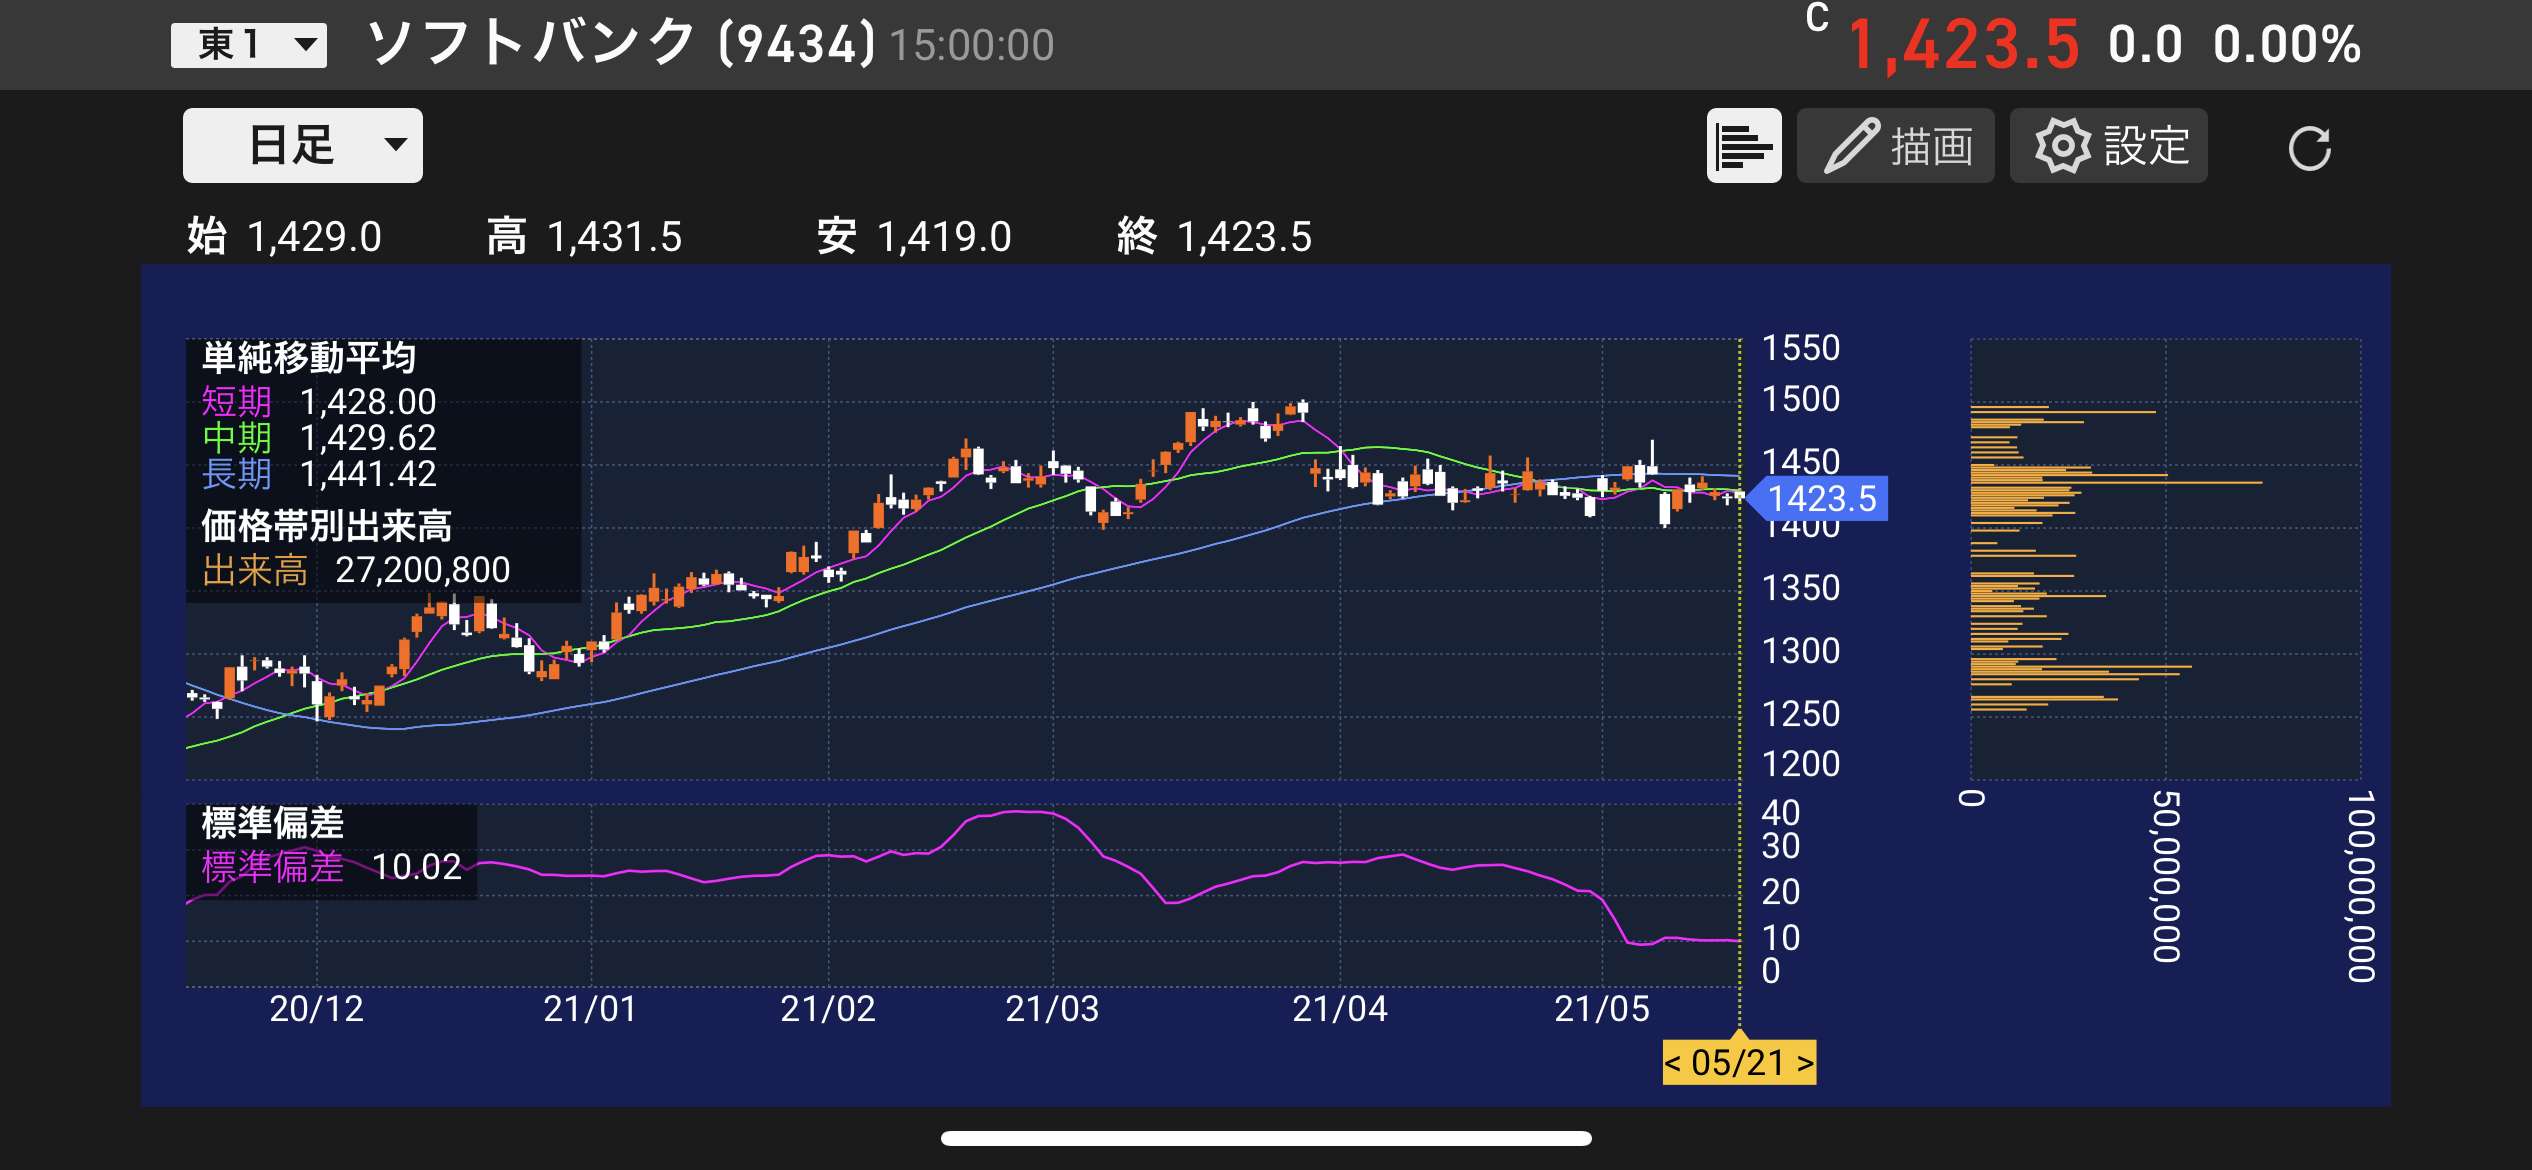
Task: Click the 21/03 date axis label
Action: pos(1052,1009)
